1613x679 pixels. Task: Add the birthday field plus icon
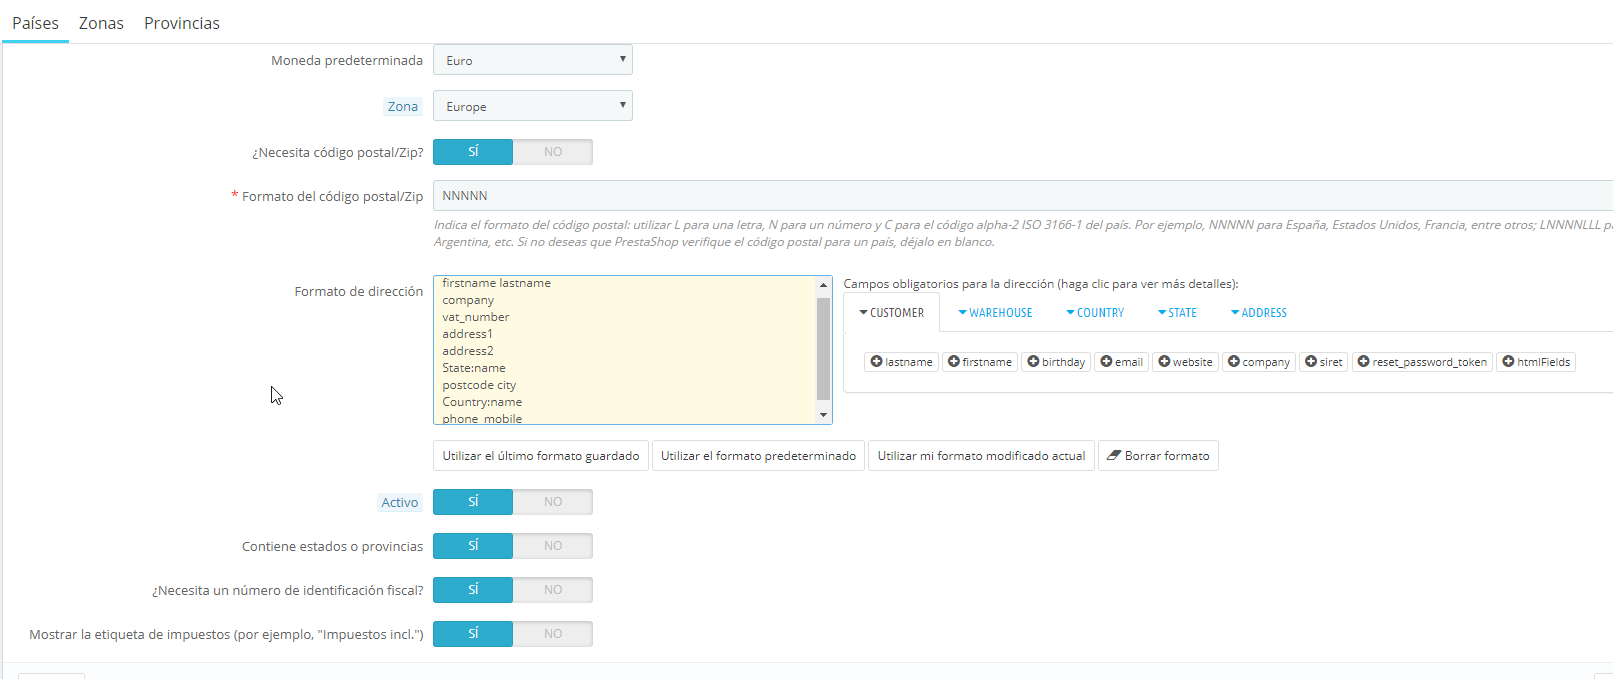tap(1033, 361)
